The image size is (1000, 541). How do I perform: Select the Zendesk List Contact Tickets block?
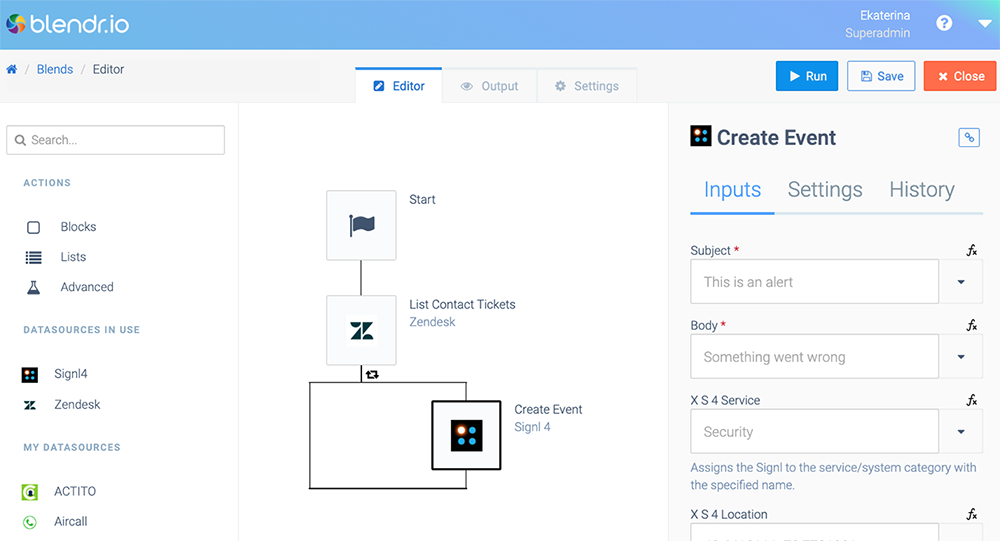coord(361,330)
